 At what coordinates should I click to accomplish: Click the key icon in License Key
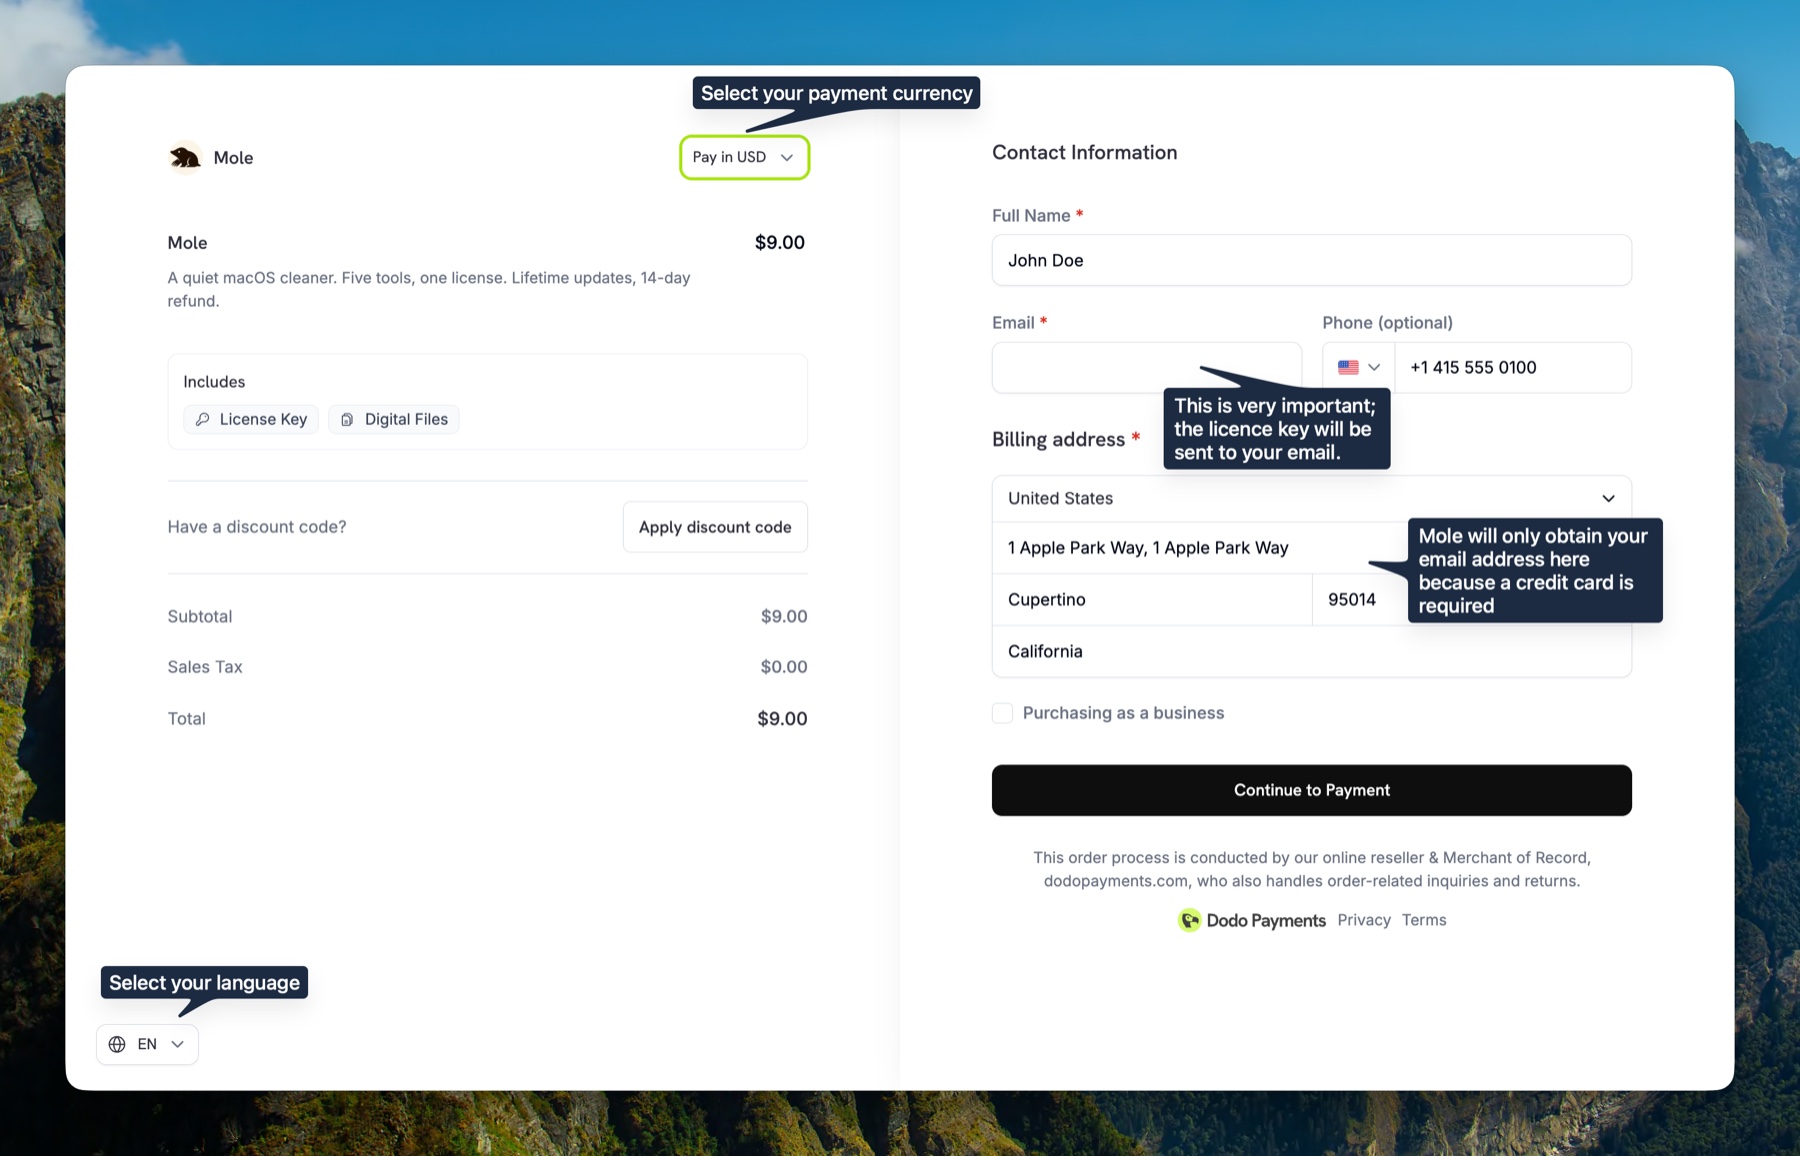203,419
